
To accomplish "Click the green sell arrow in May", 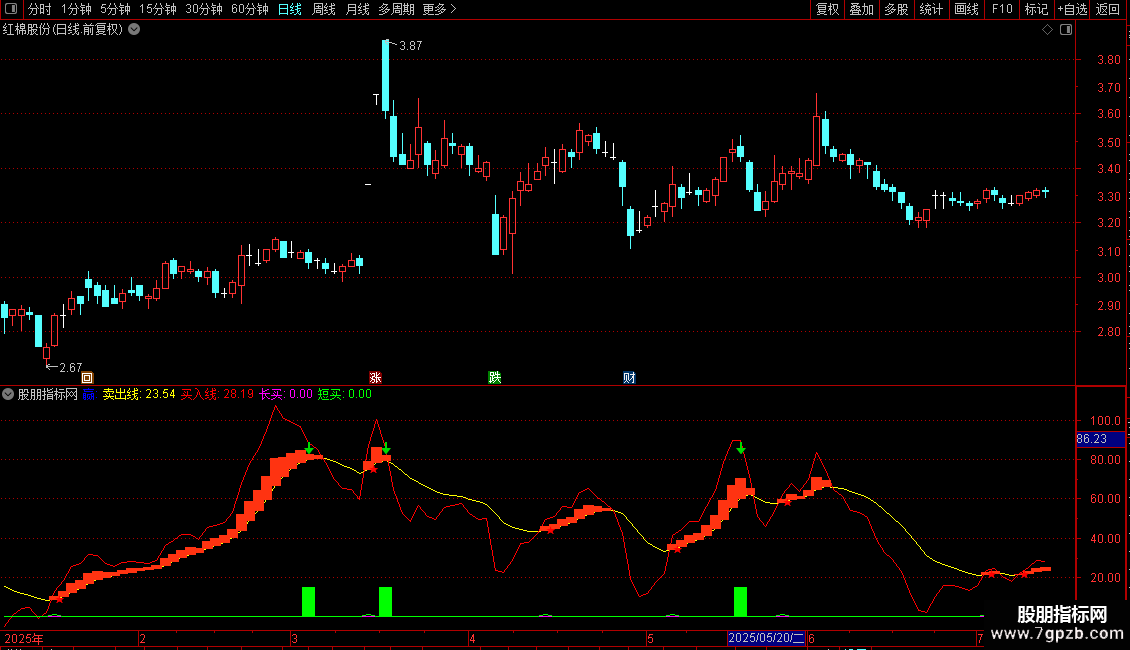I will [x=740, y=448].
